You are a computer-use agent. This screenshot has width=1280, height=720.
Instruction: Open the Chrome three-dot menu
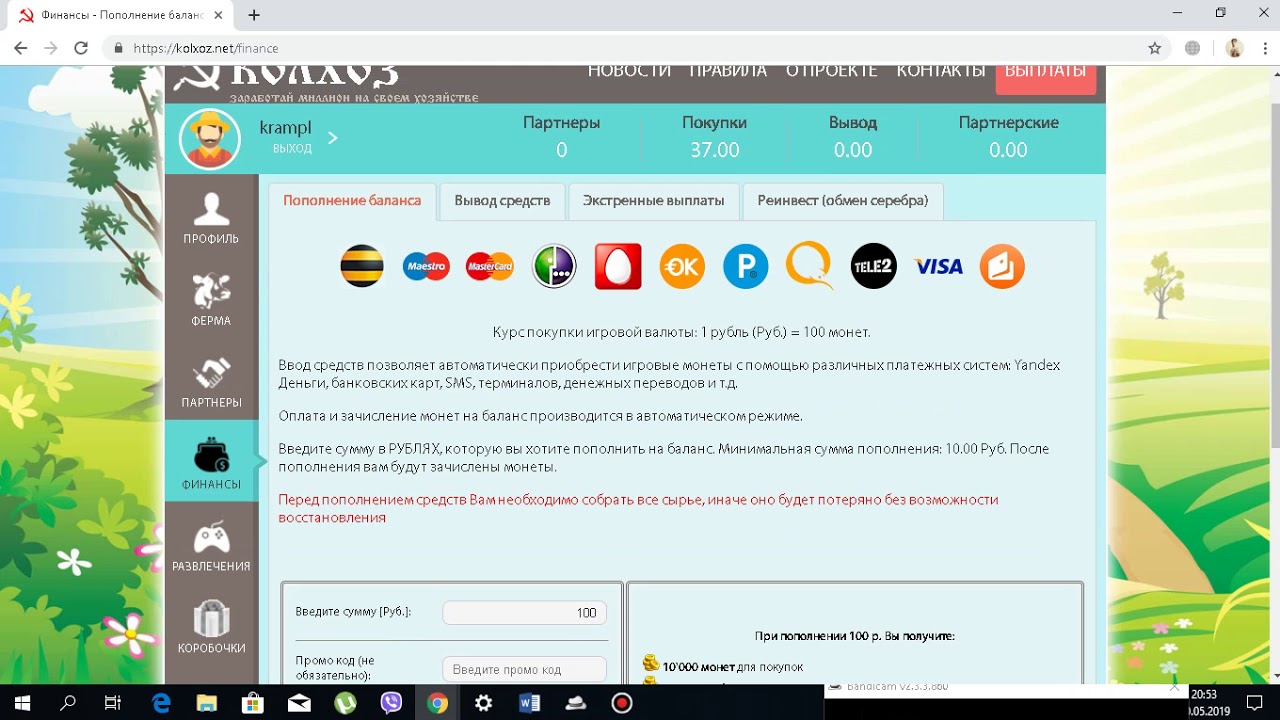[x=1264, y=48]
